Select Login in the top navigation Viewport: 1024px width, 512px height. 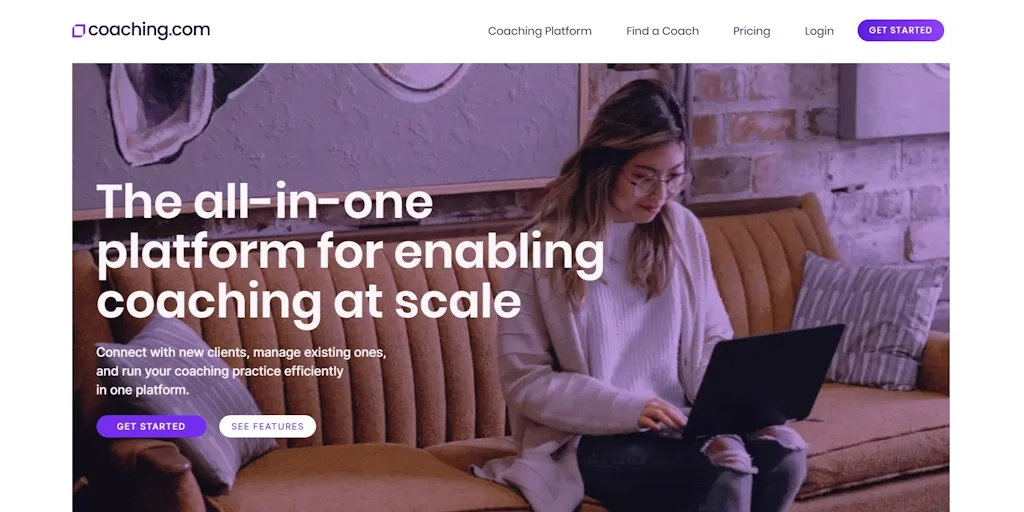(x=819, y=31)
